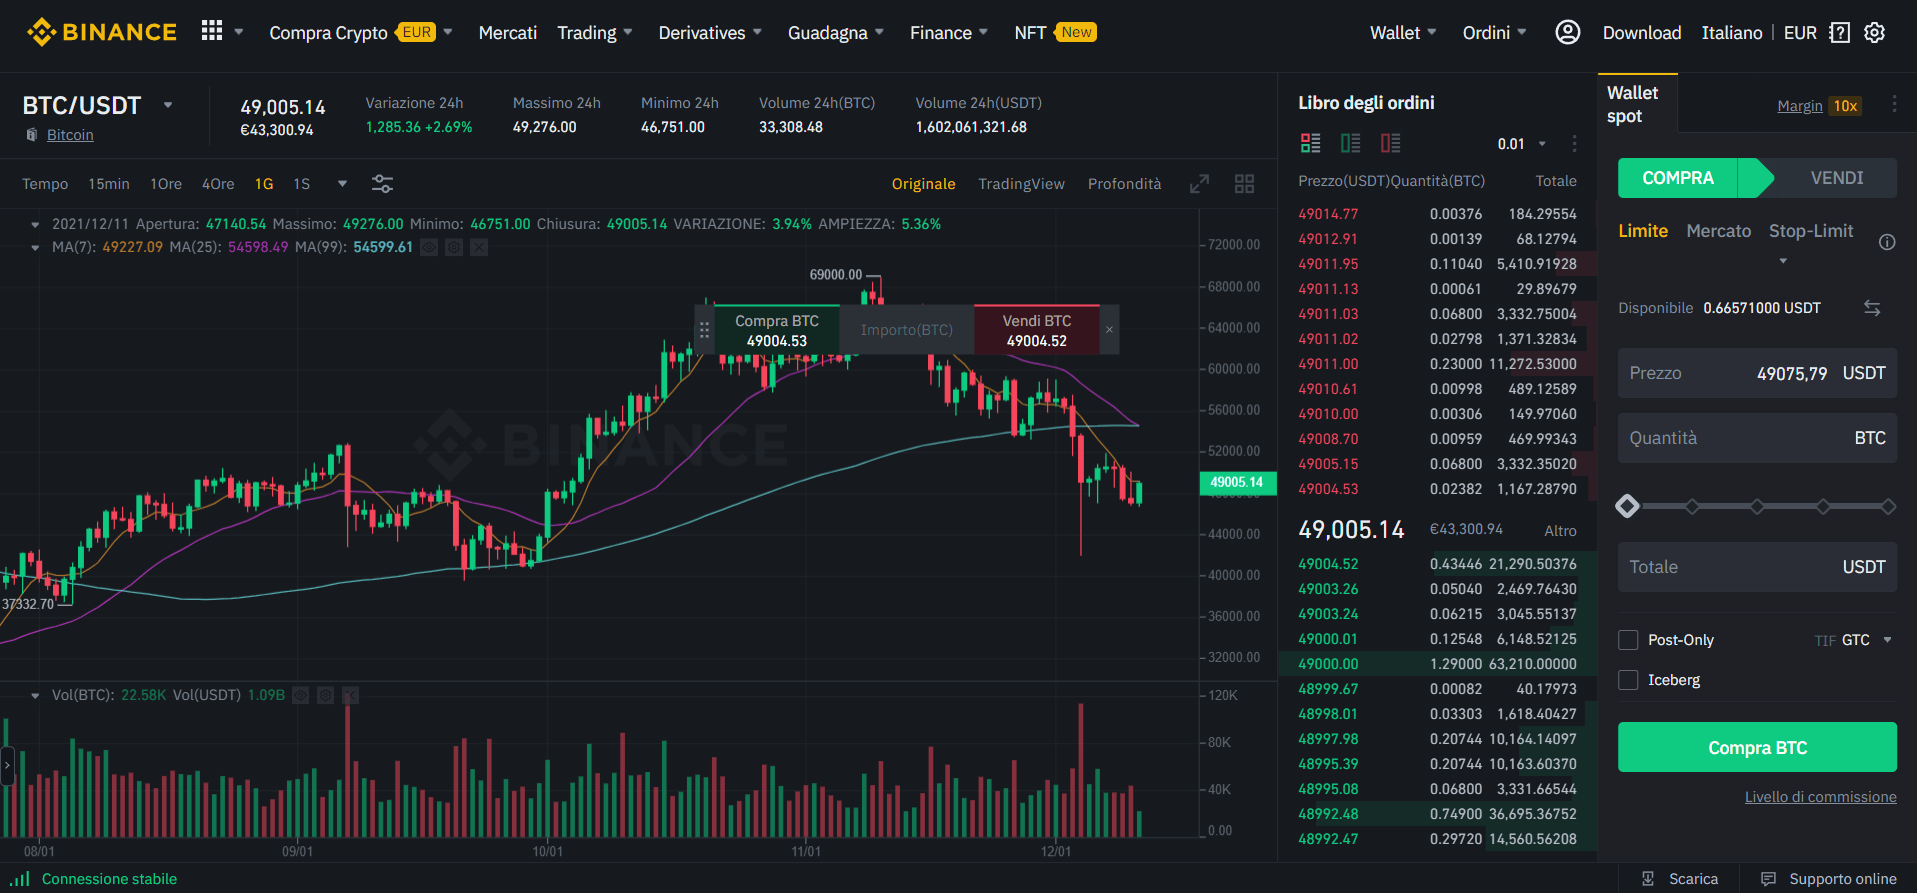Set amount slider to the 100% marker
The height and width of the screenshot is (893, 1917).
click(1888, 506)
